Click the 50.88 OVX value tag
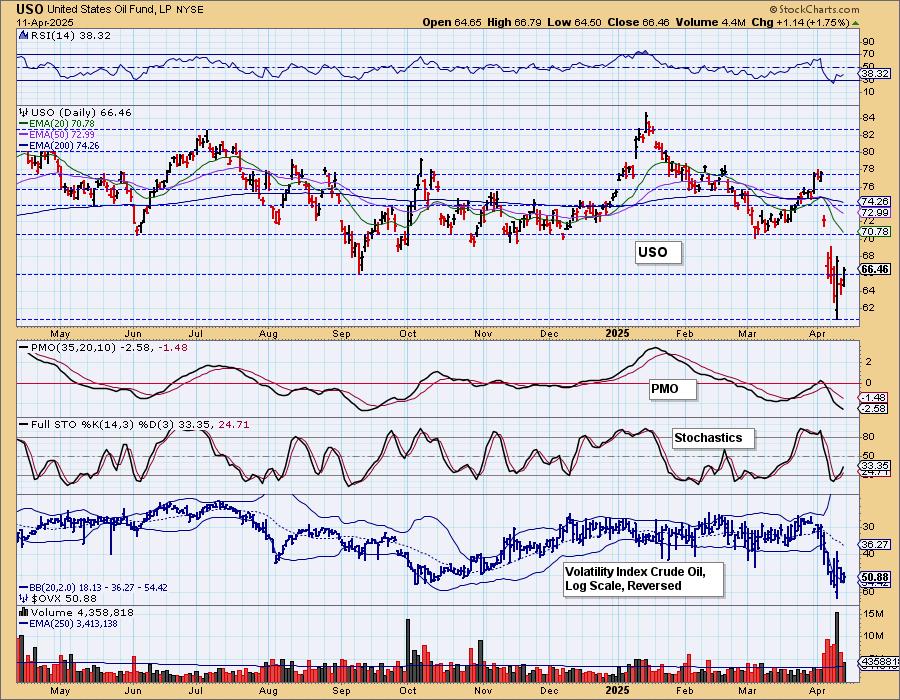The width and height of the screenshot is (900, 700). 876,577
